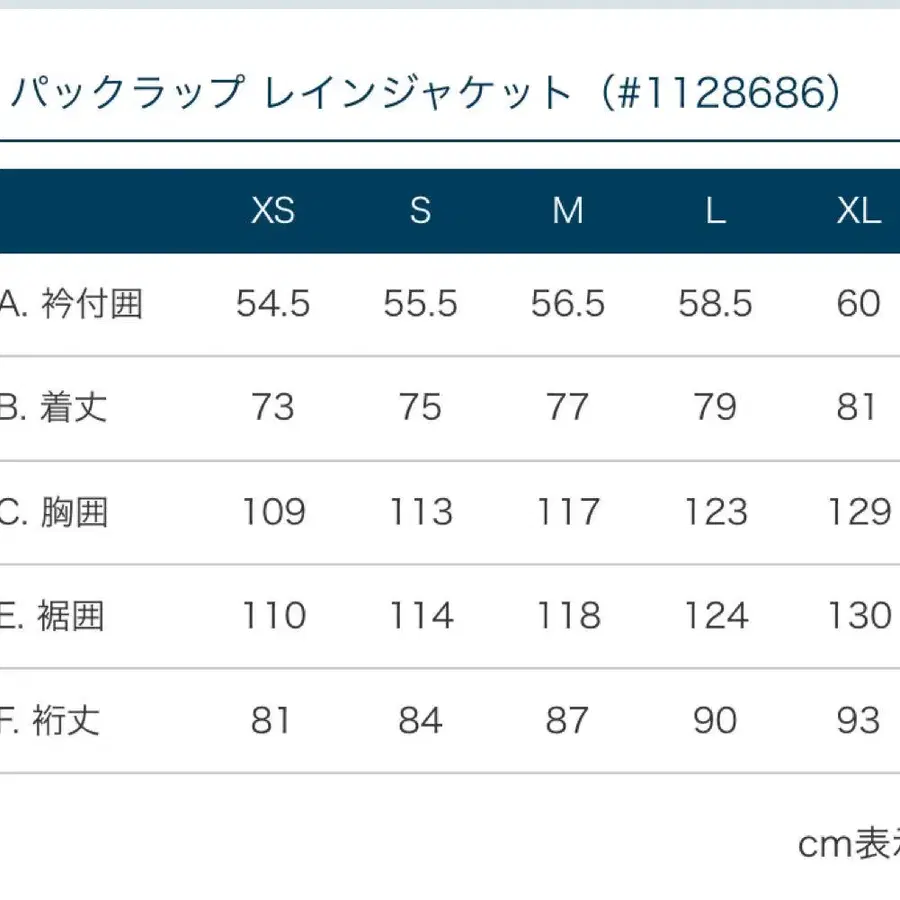Image resolution: width=900 pixels, height=900 pixels.
Task: Click the 54.5 value under XS
Action: 273,304
